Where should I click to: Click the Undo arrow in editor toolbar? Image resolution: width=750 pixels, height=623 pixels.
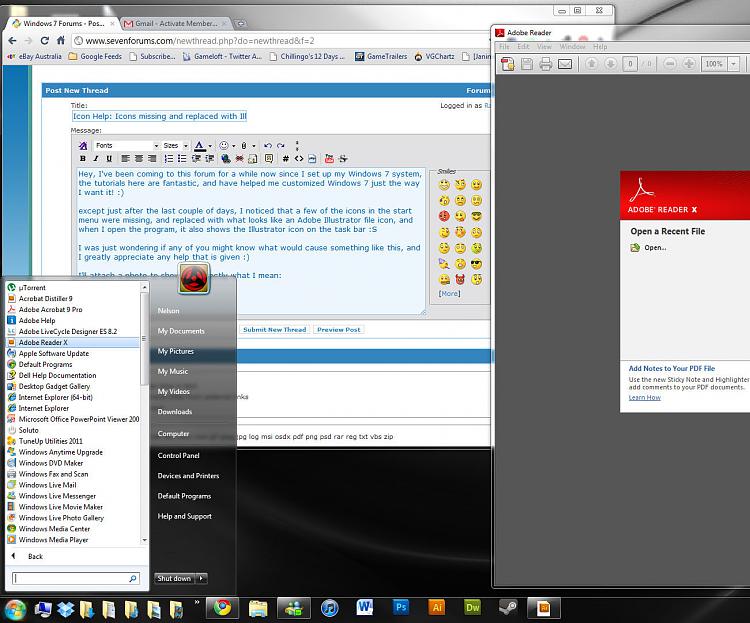[268, 145]
